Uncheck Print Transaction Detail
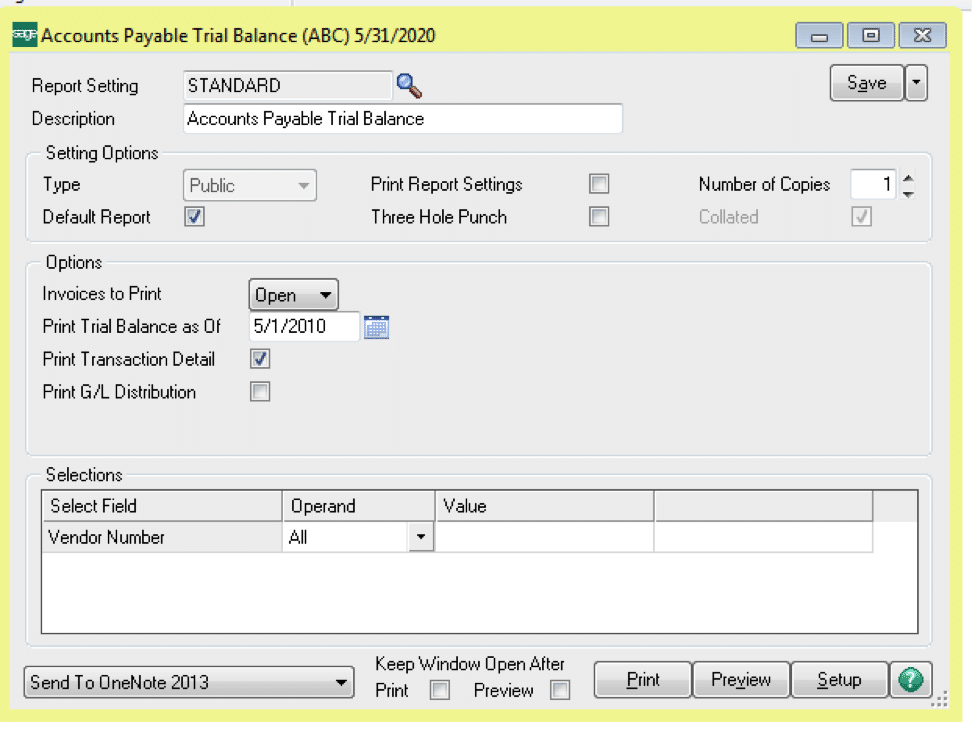Viewport: 972px width, 732px height. pyautogui.click(x=260, y=359)
